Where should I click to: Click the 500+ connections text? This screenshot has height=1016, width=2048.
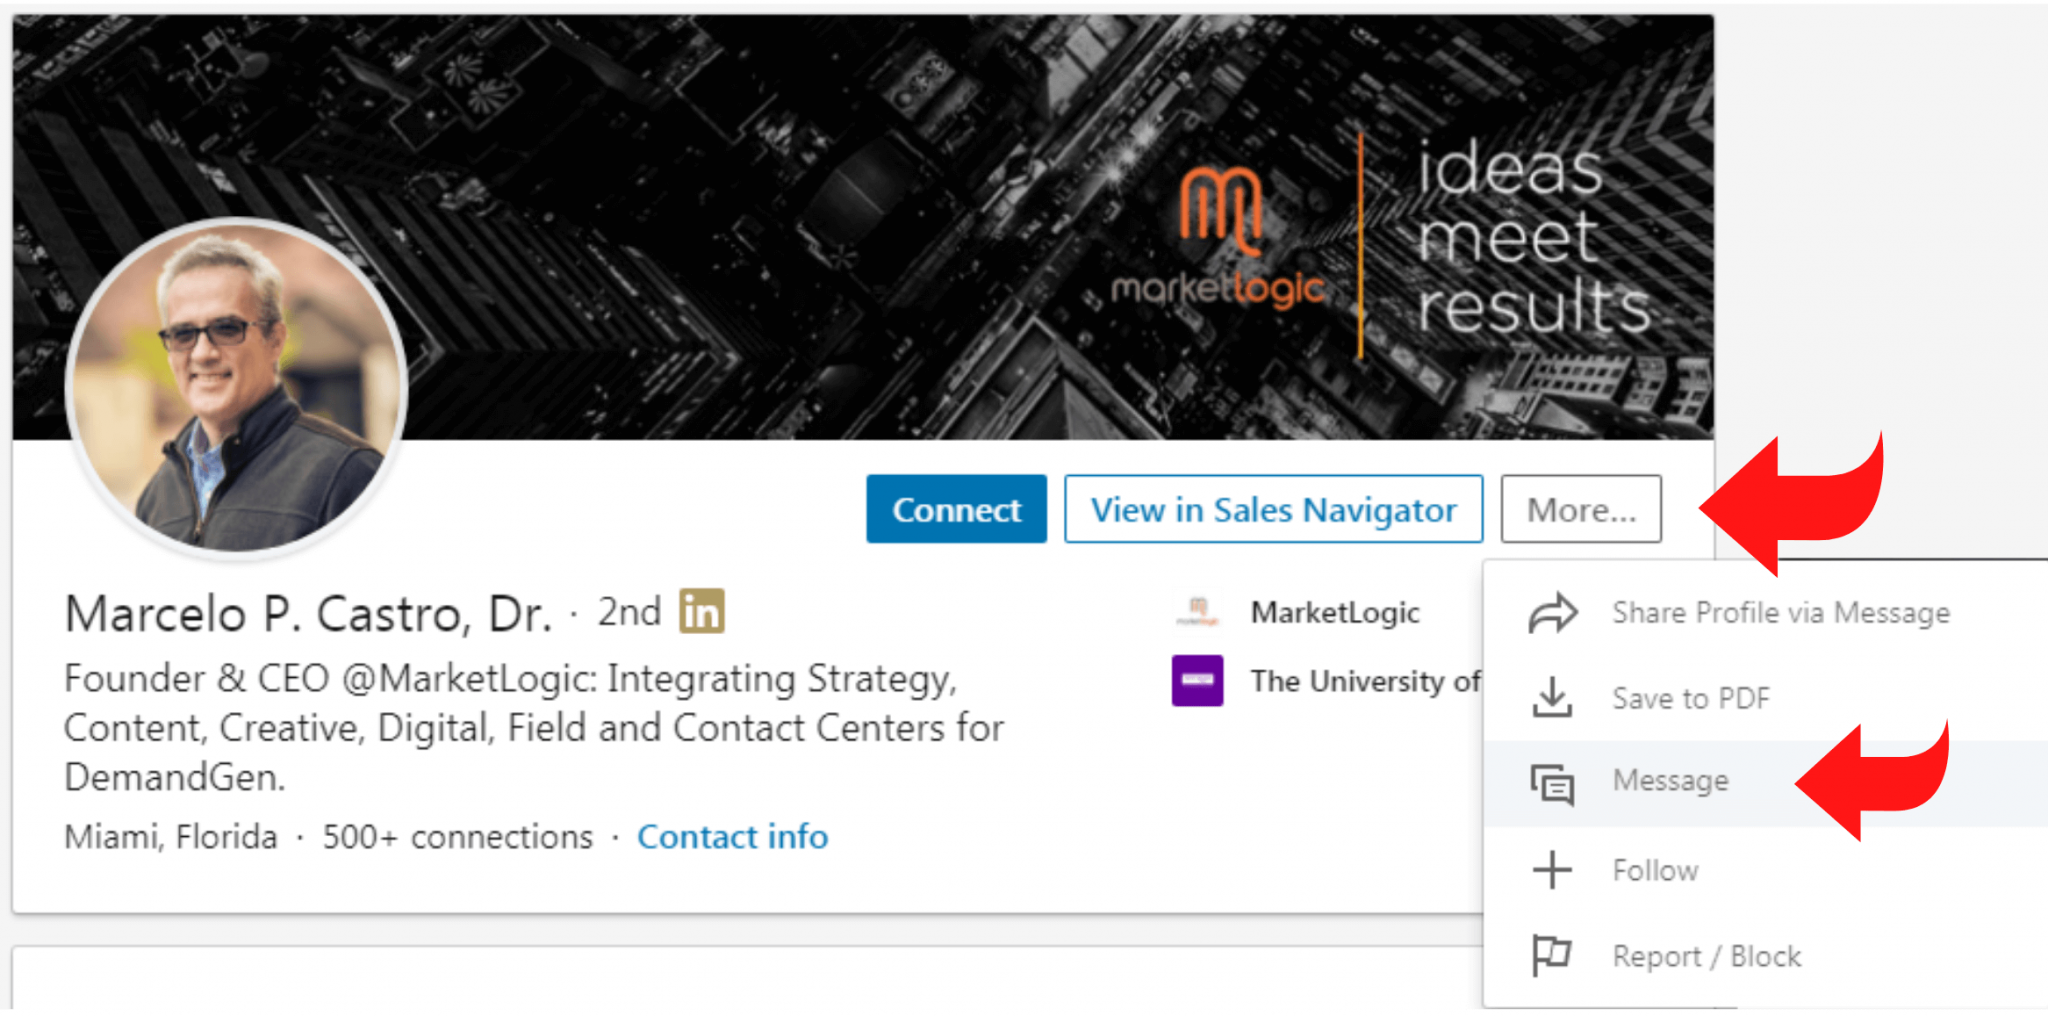click(456, 837)
